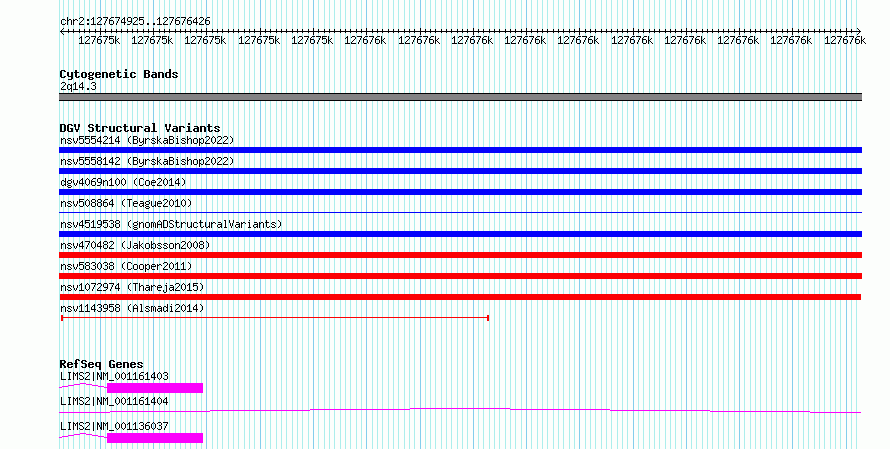Click the gray 2q14.3 cytogenetic band bar

(x=460, y=97)
